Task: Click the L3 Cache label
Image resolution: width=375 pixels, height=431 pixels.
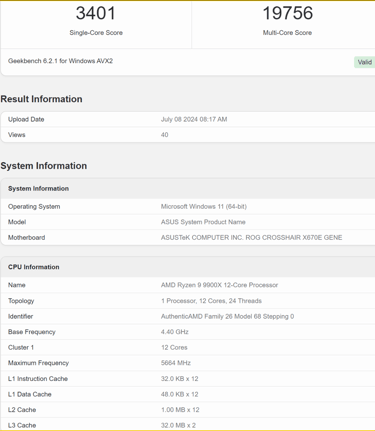Action: tap(22, 425)
